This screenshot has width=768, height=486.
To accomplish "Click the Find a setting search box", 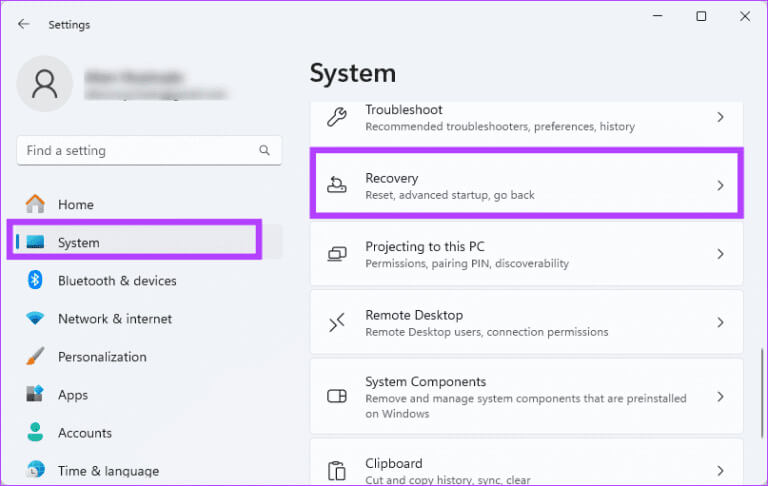I will pos(149,150).
